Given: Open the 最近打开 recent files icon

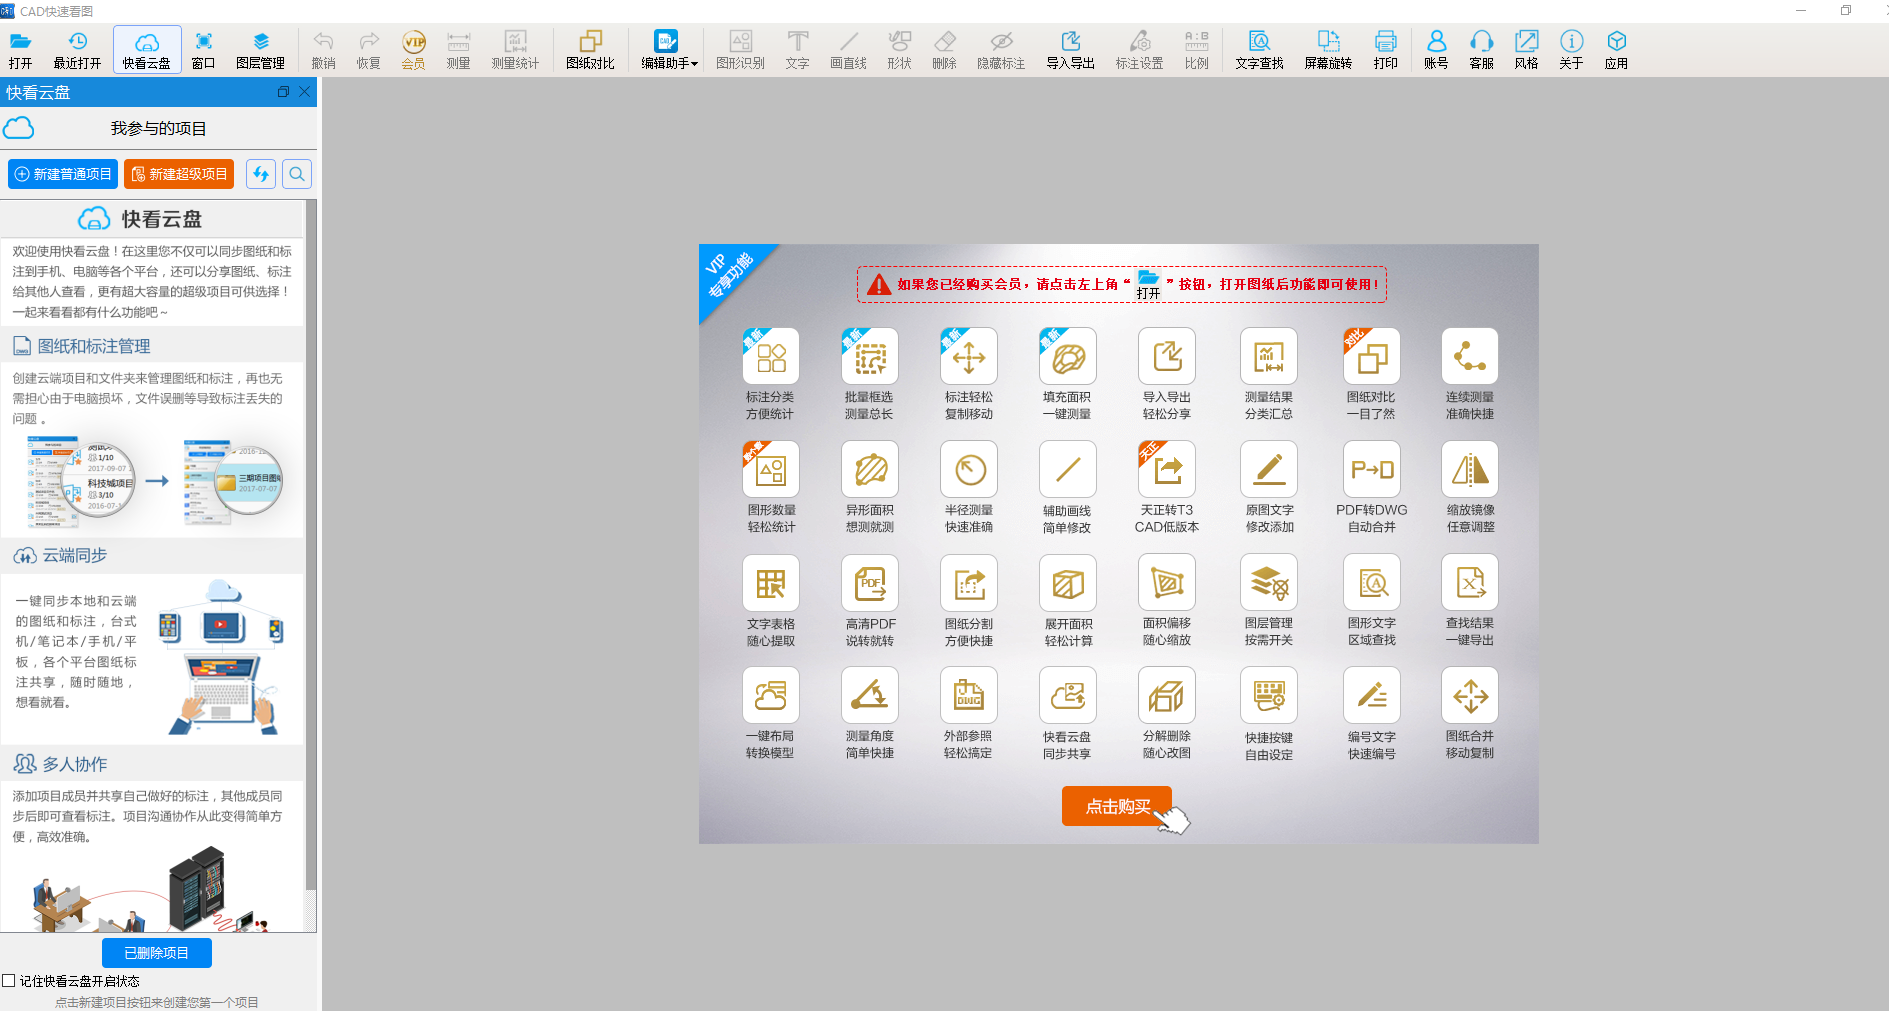Looking at the screenshot, I should [x=77, y=49].
